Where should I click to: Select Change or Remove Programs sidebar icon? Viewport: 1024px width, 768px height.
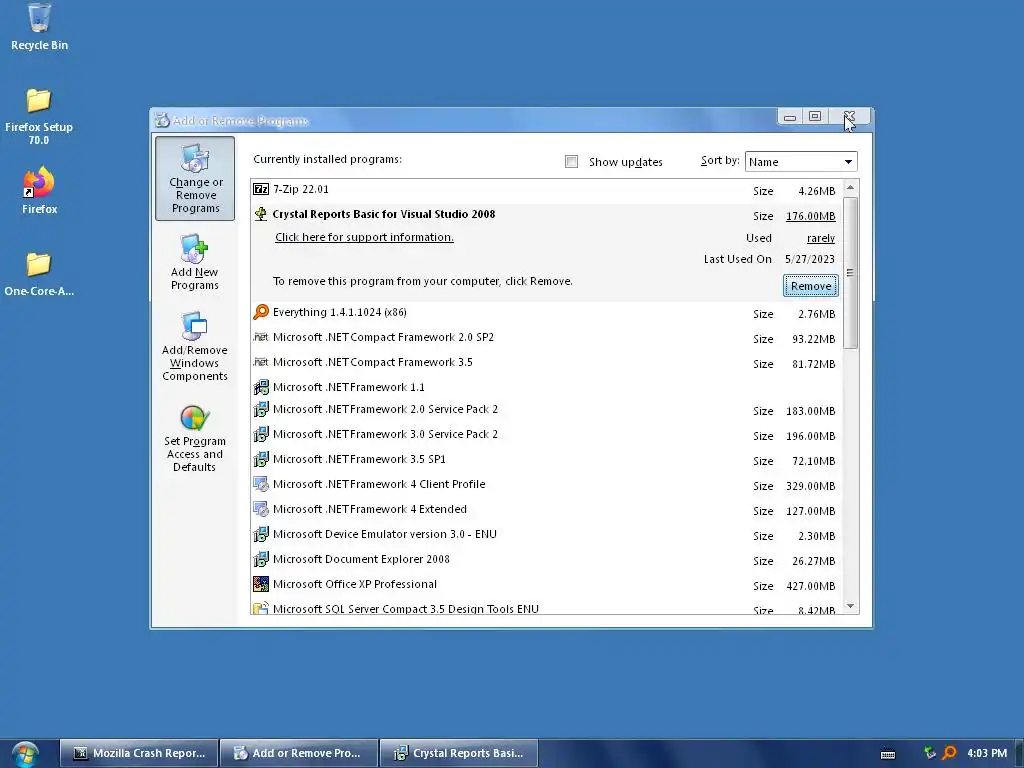pos(195,178)
